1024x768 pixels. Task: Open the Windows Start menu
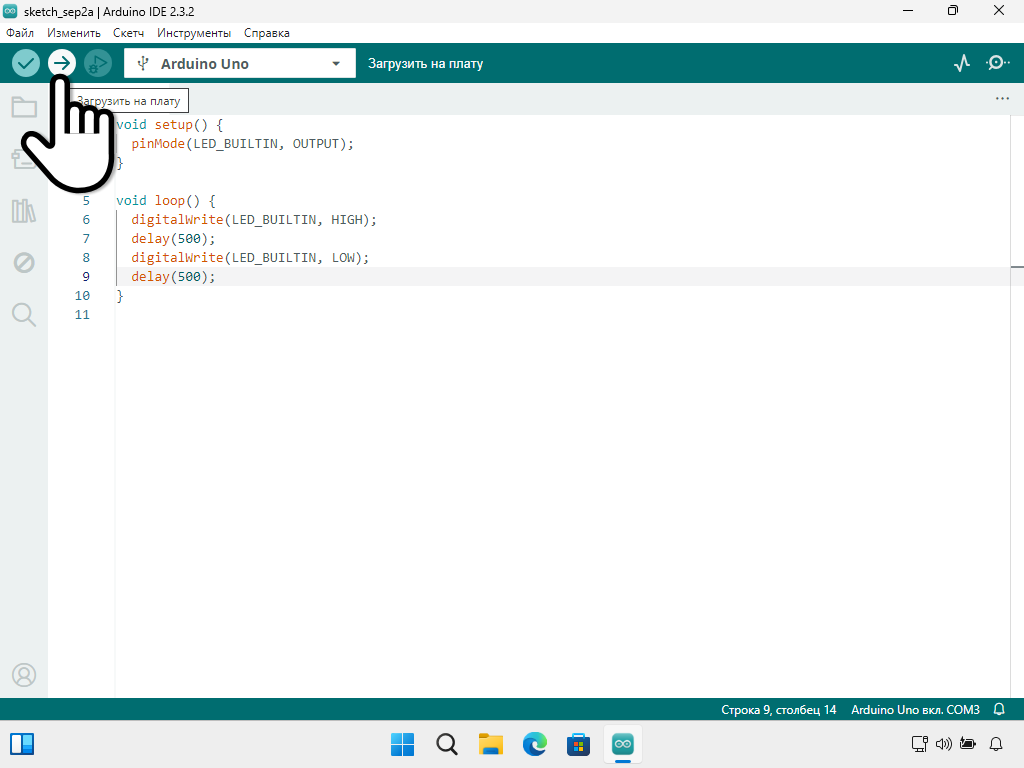click(x=402, y=744)
